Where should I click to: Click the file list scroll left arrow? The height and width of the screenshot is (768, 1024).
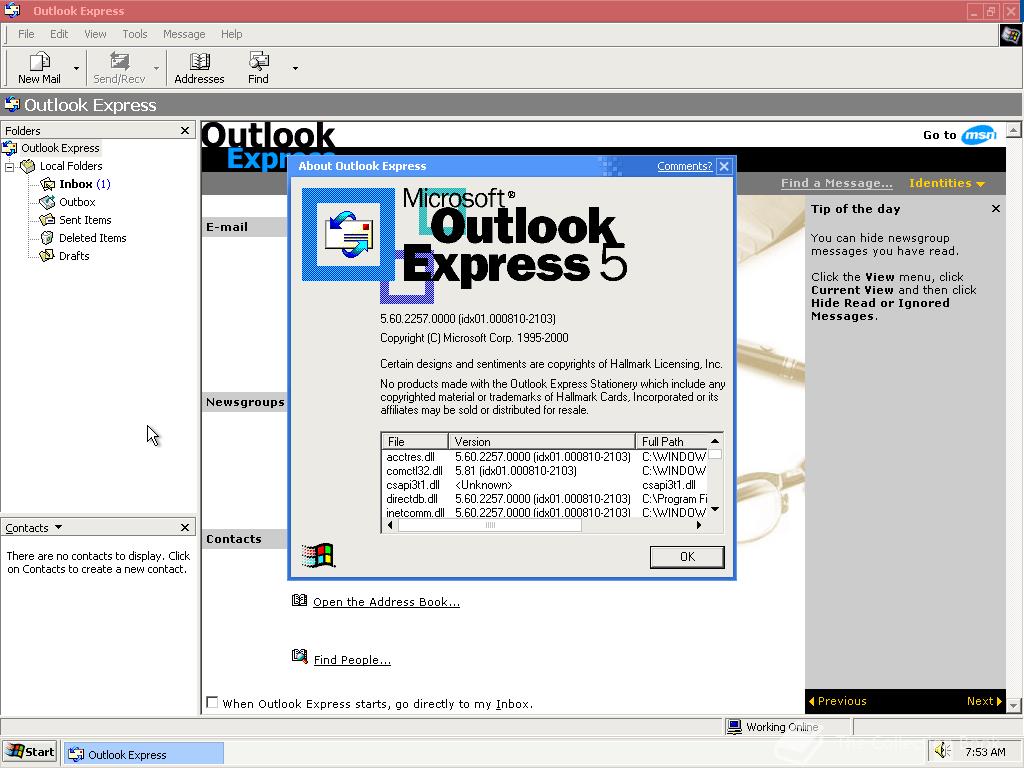coord(390,525)
